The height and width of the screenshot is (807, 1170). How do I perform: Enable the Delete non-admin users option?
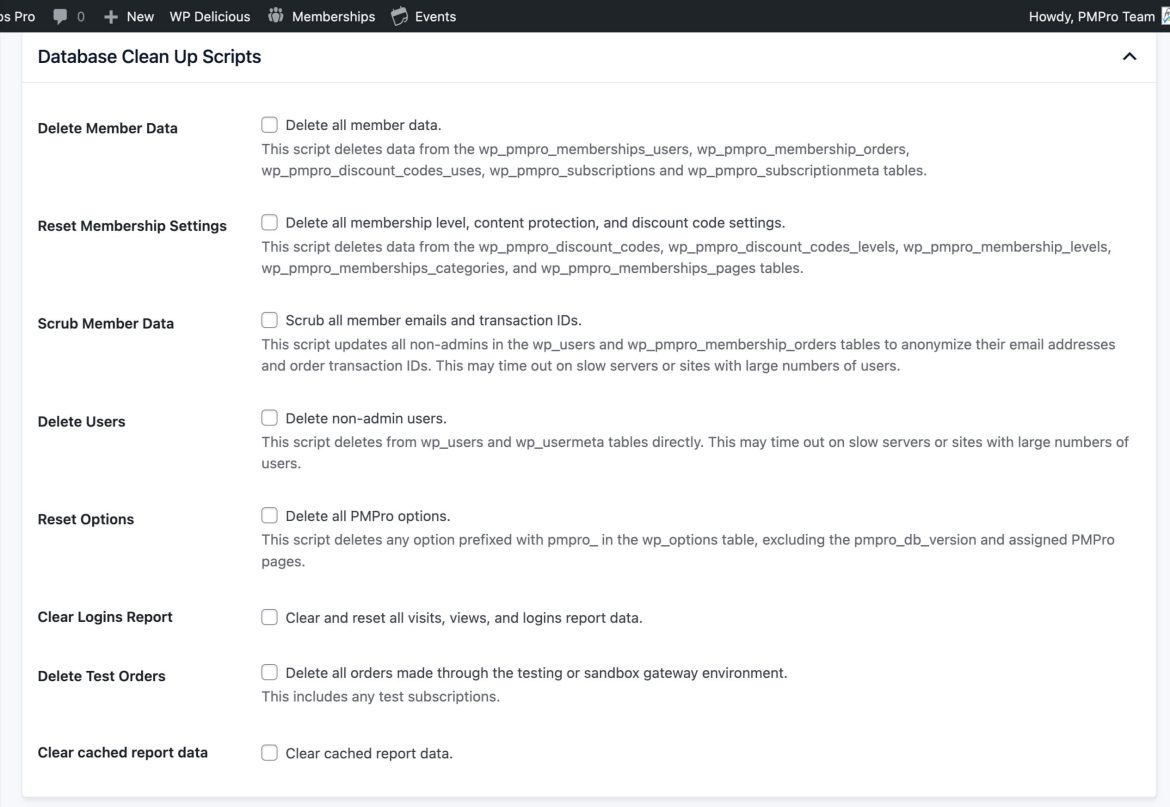(x=269, y=417)
